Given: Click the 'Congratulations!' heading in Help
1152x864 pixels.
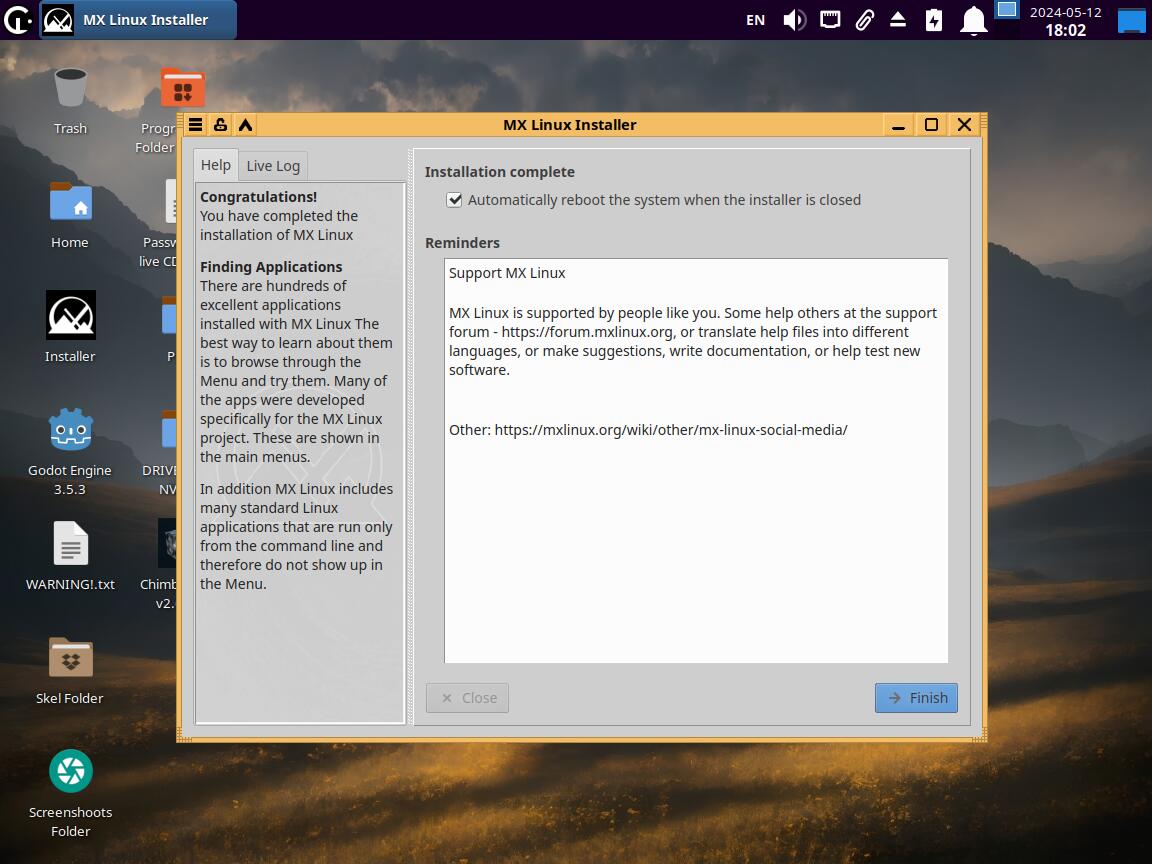Looking at the screenshot, I should 259,197.
